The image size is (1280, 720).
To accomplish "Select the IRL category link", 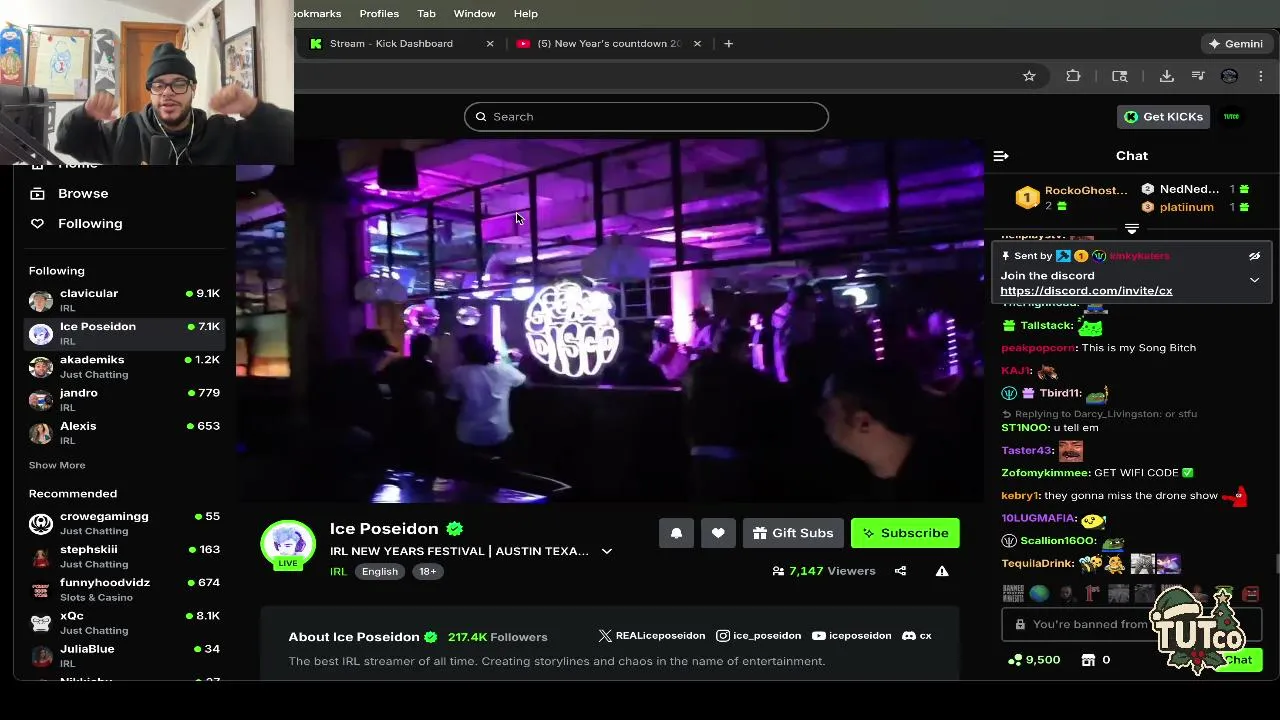I will coord(338,572).
